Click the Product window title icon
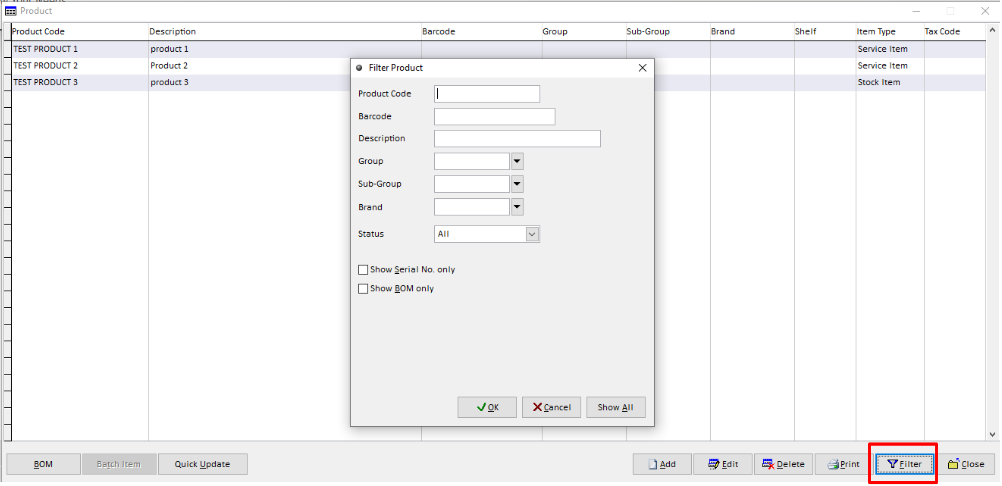This screenshot has width=1002, height=486. tap(10, 11)
